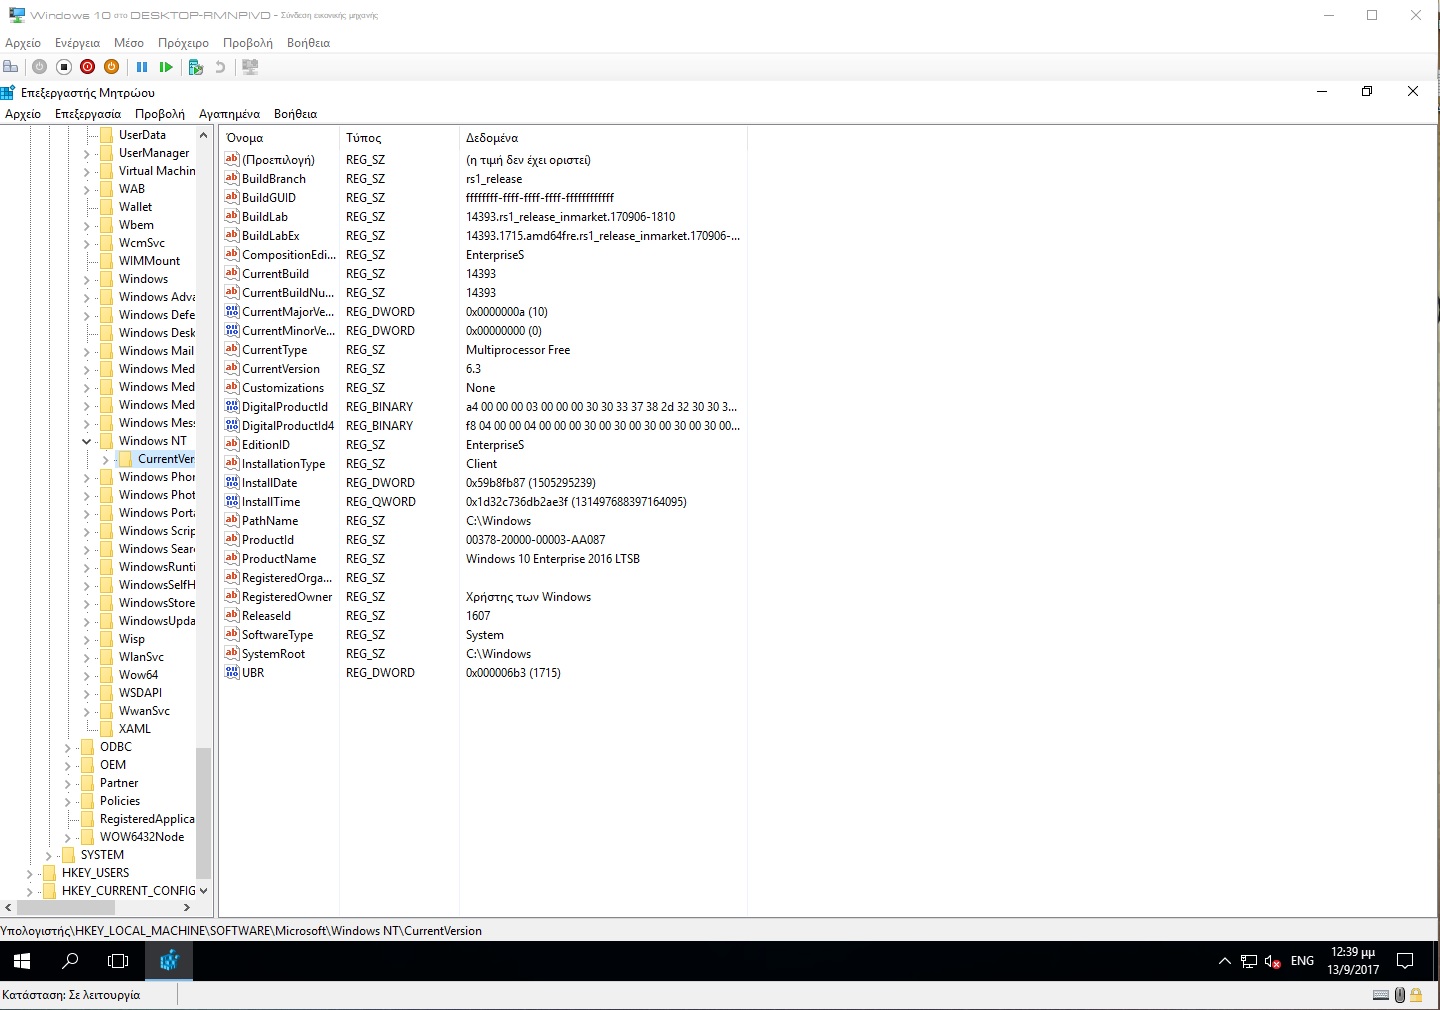Screen dimensions: 1440x1010
Task: Open the Action Center notification icon
Action: tap(1405, 961)
